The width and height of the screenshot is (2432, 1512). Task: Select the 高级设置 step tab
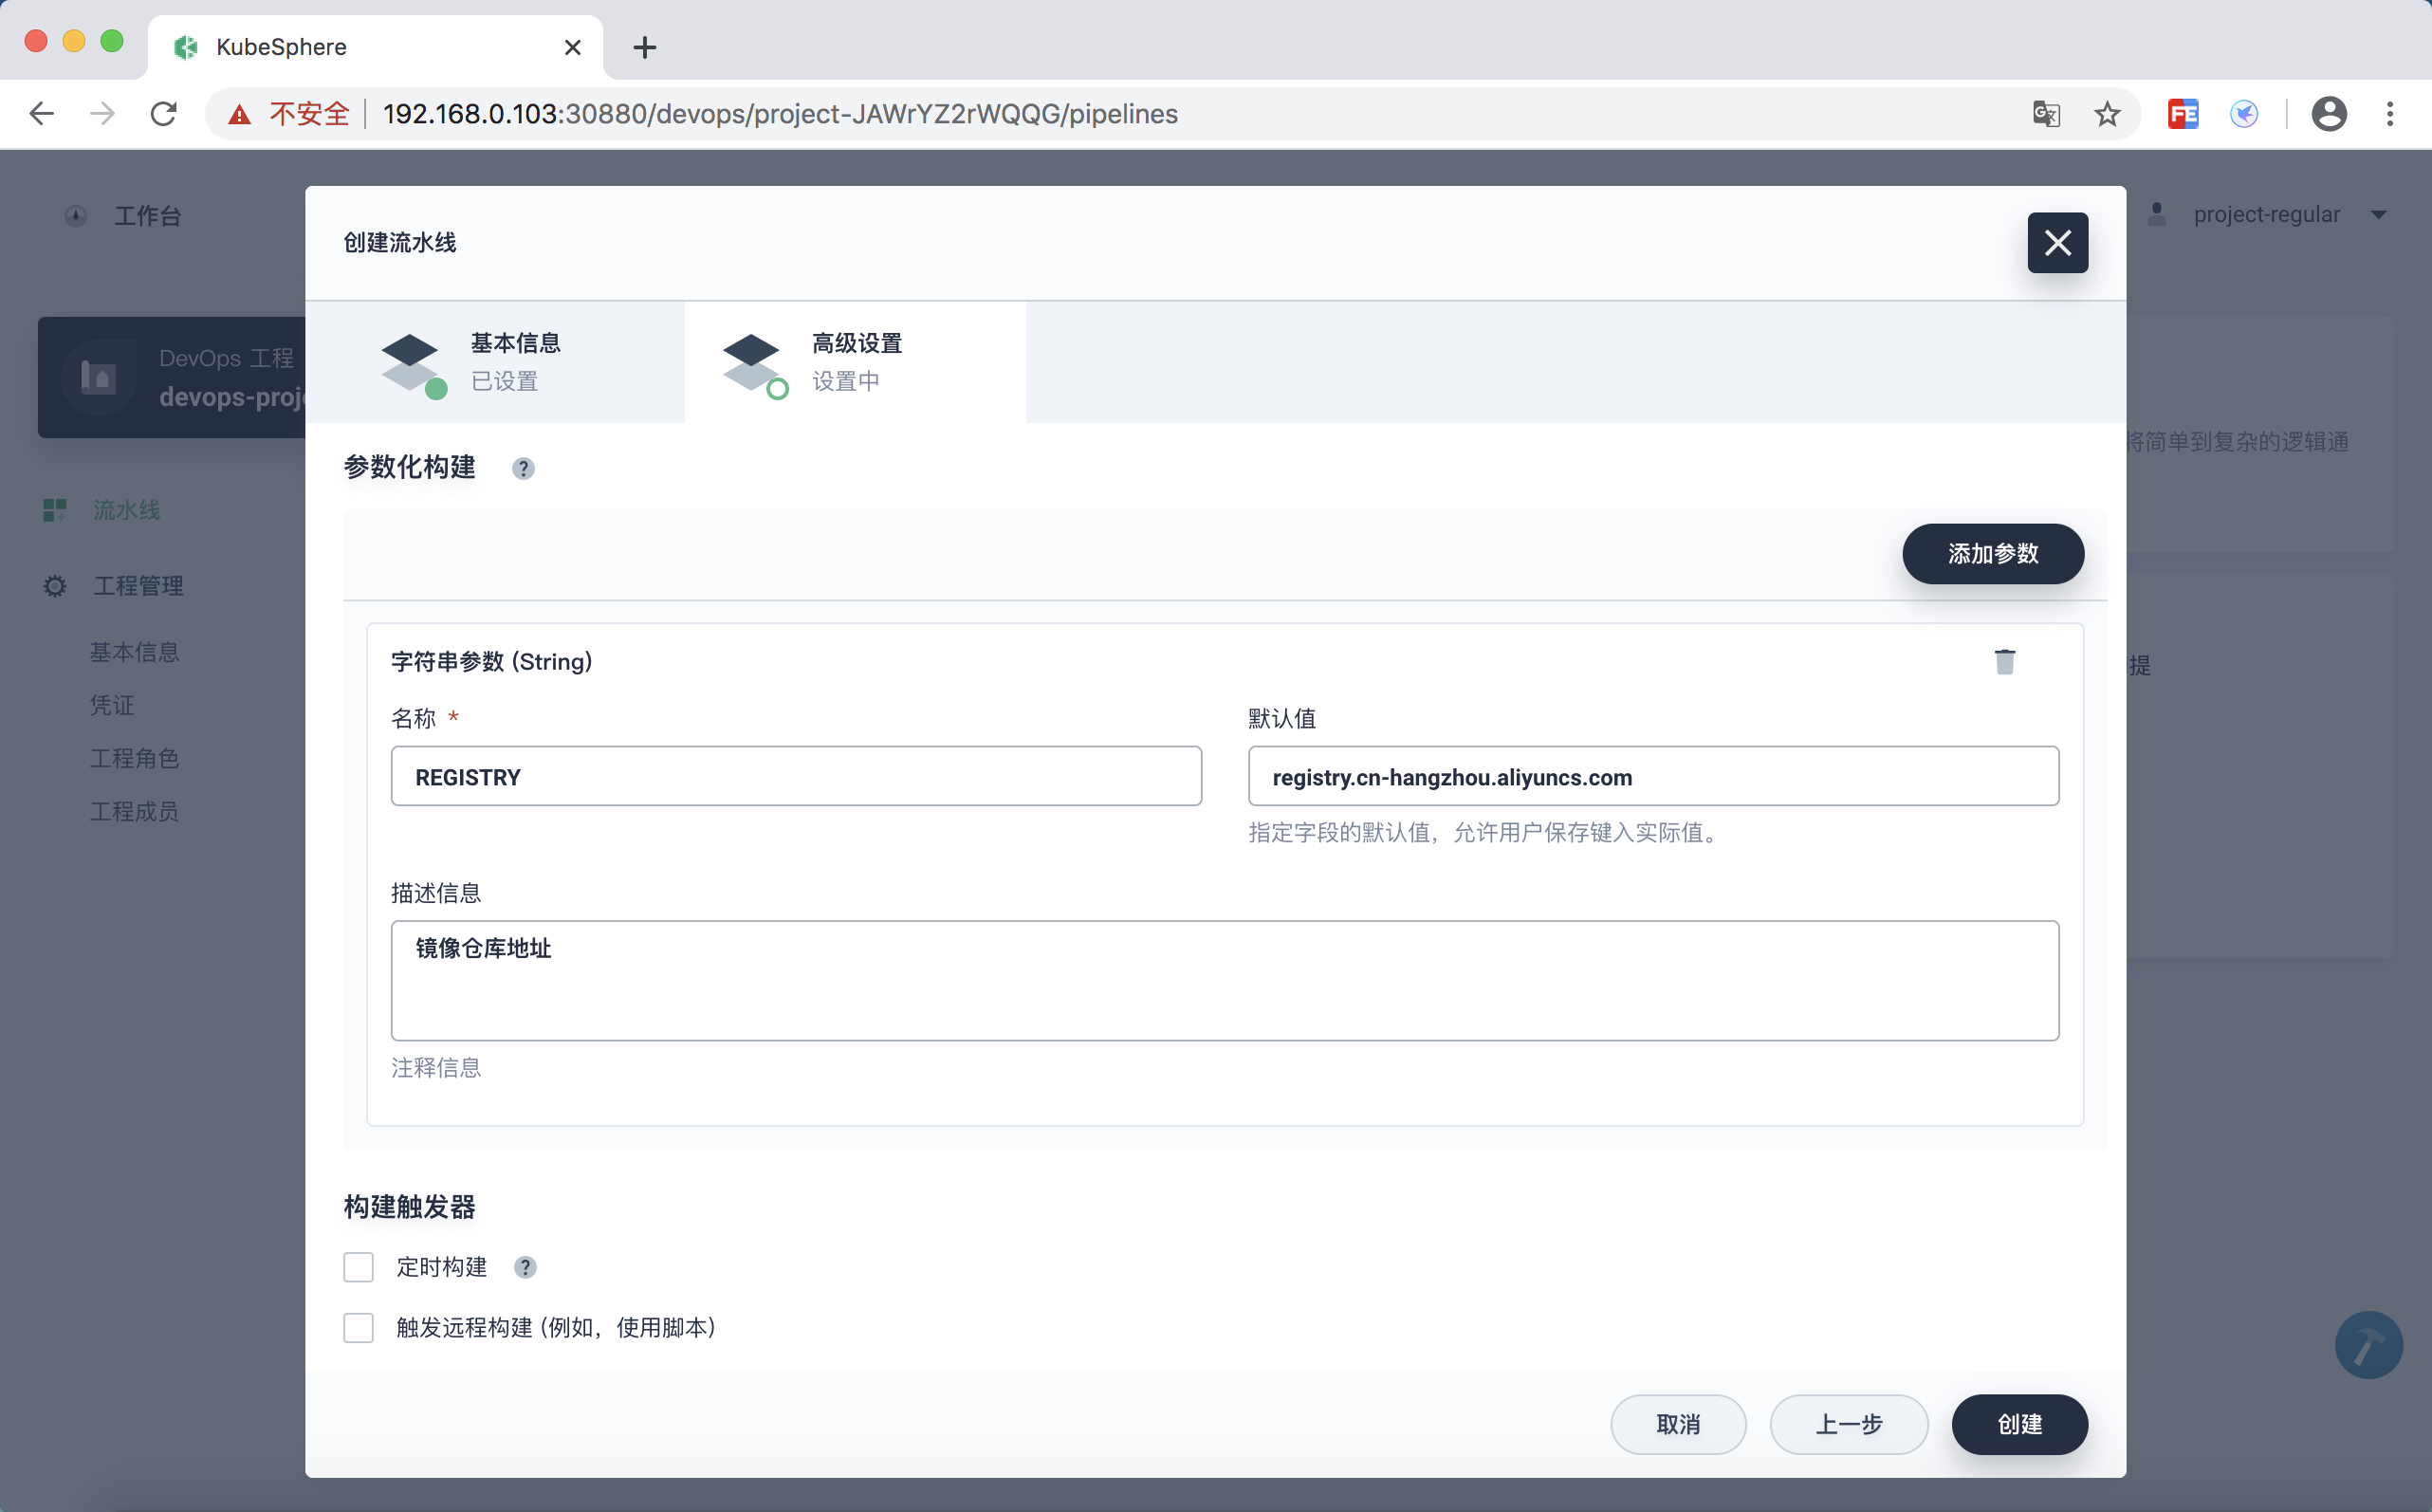coord(855,362)
